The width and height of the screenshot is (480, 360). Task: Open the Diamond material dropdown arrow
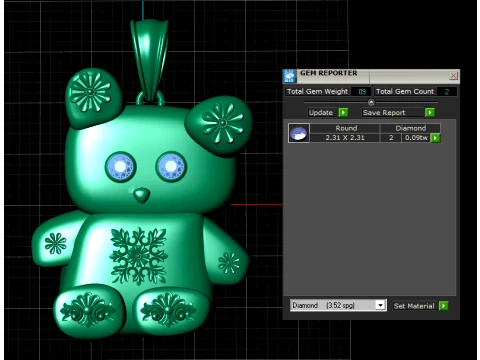click(380, 305)
